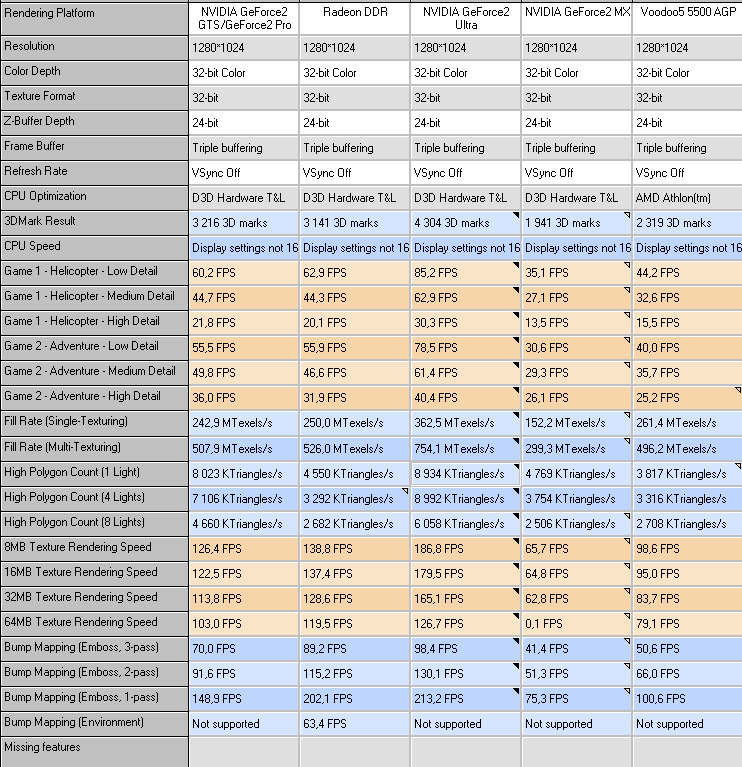Click comment marker on Voodoo5 Adventure High Detail cell
Viewport: 742px width, 767px height.
pyautogui.click(x=738, y=390)
